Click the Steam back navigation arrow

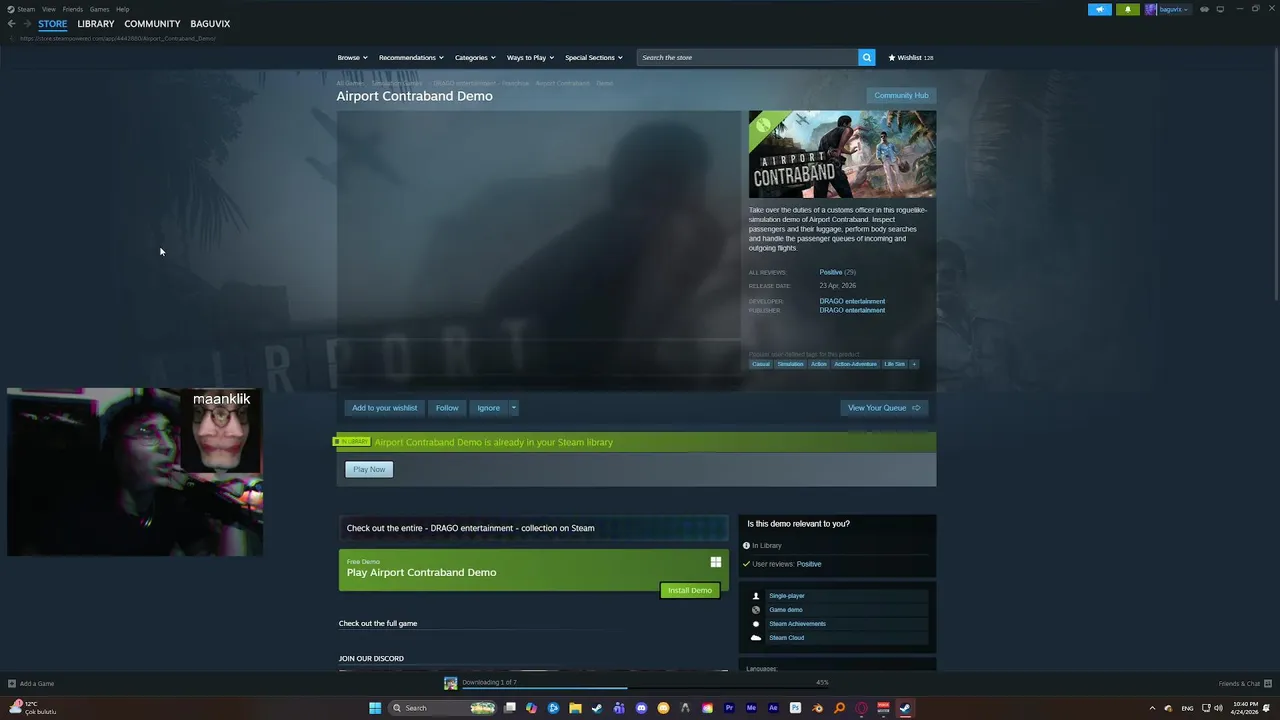(11, 24)
